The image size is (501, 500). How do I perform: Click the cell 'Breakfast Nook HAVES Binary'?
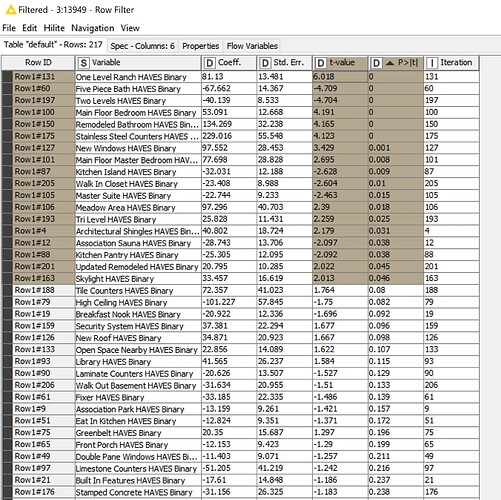click(138, 314)
